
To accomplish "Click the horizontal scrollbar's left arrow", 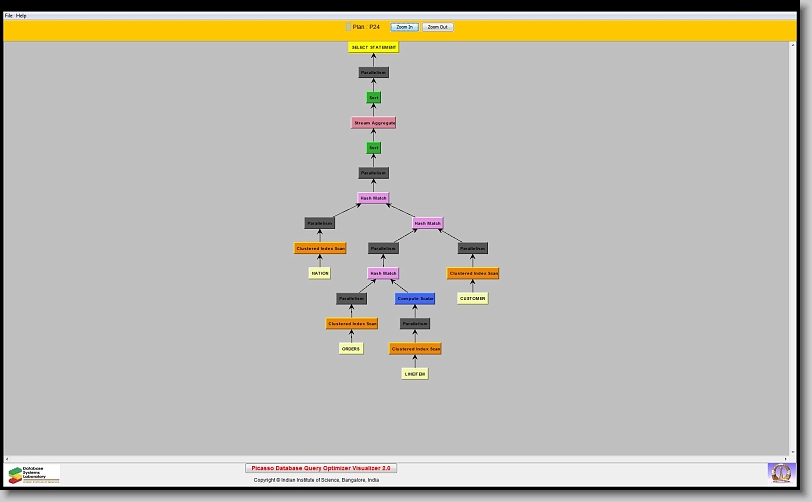I will [7, 459].
